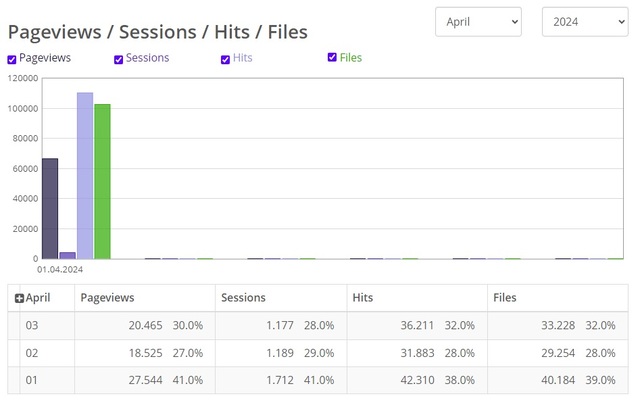Click the Pageviews / Sessions / Hits / Files heading

tap(158, 32)
